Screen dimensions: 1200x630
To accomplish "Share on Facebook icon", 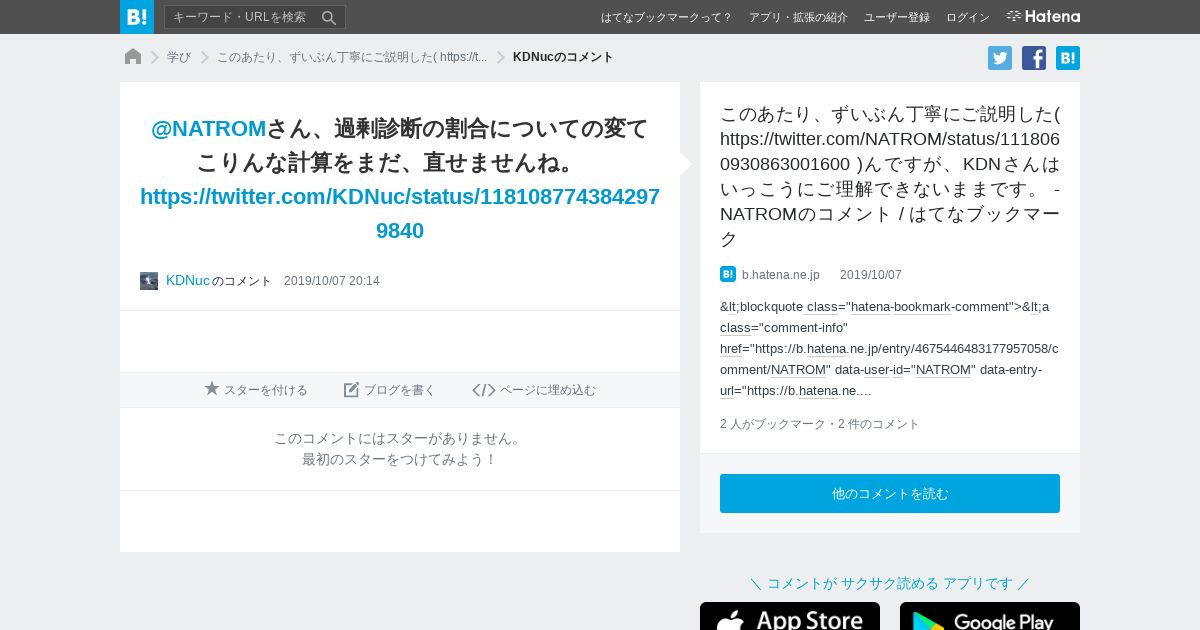I will pos(1034,58).
